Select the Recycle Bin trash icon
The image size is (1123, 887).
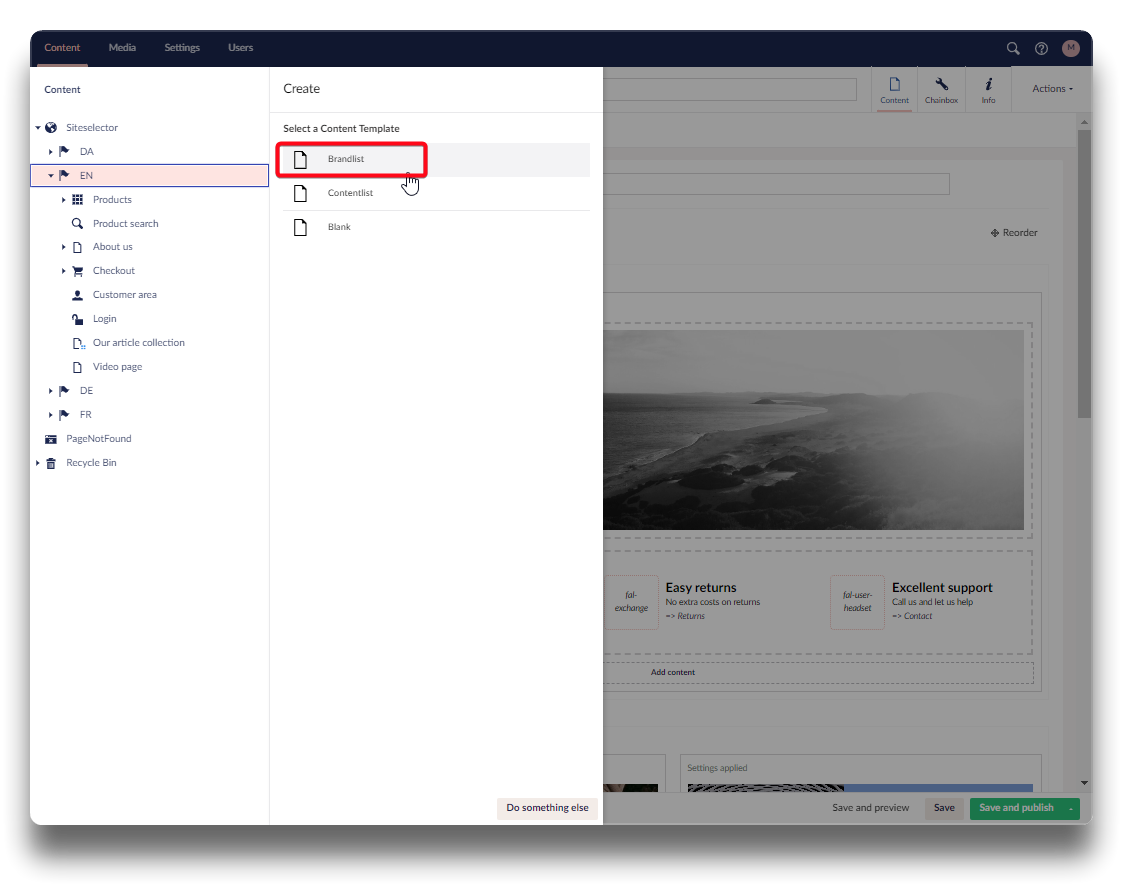click(51, 463)
